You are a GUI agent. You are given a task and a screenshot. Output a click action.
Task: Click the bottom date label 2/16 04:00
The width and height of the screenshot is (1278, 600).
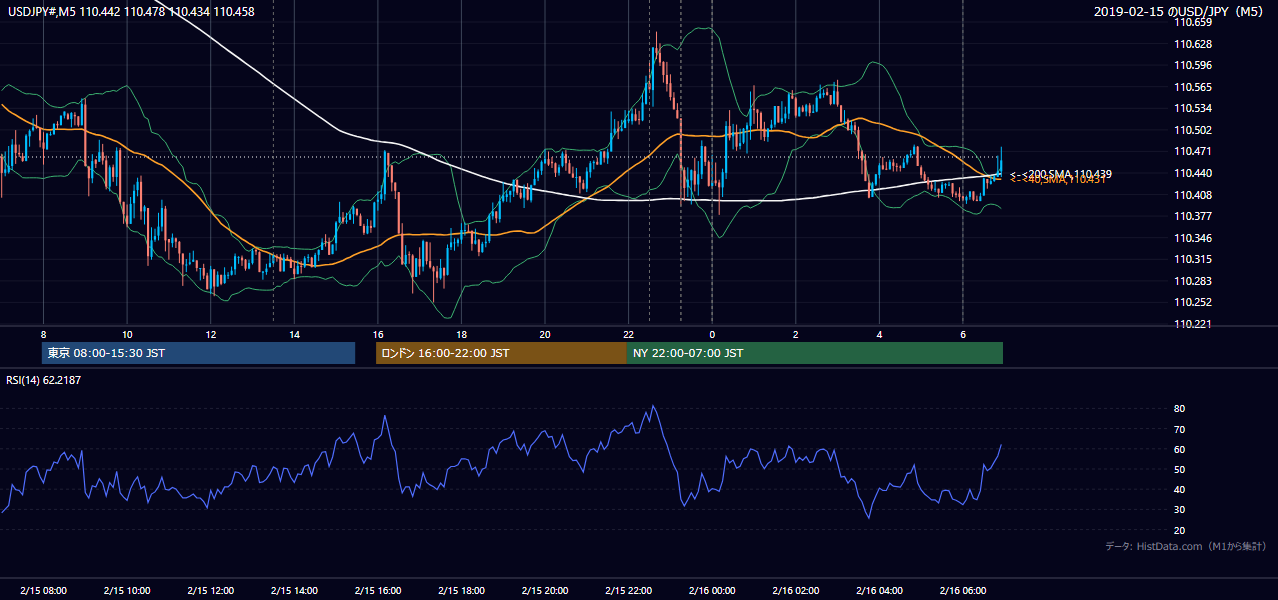pyautogui.click(x=879, y=591)
